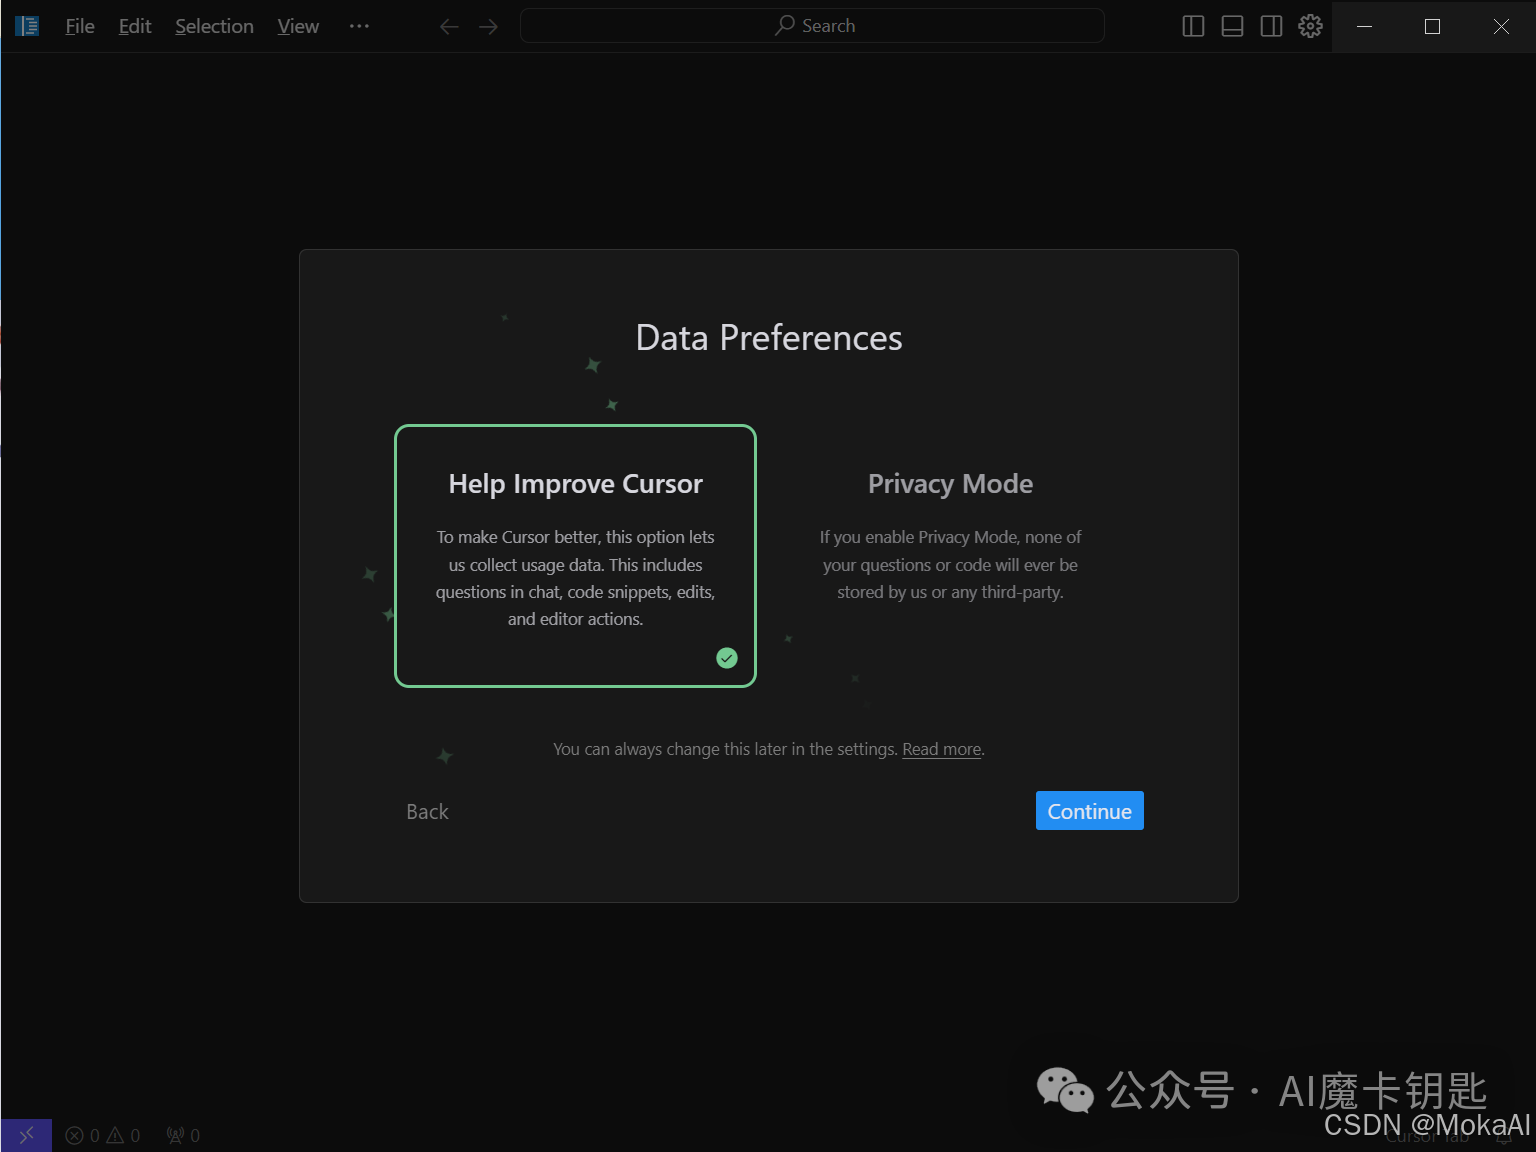Open the remote window status bar icon
The height and width of the screenshot is (1152, 1536).
pyautogui.click(x=26, y=1135)
